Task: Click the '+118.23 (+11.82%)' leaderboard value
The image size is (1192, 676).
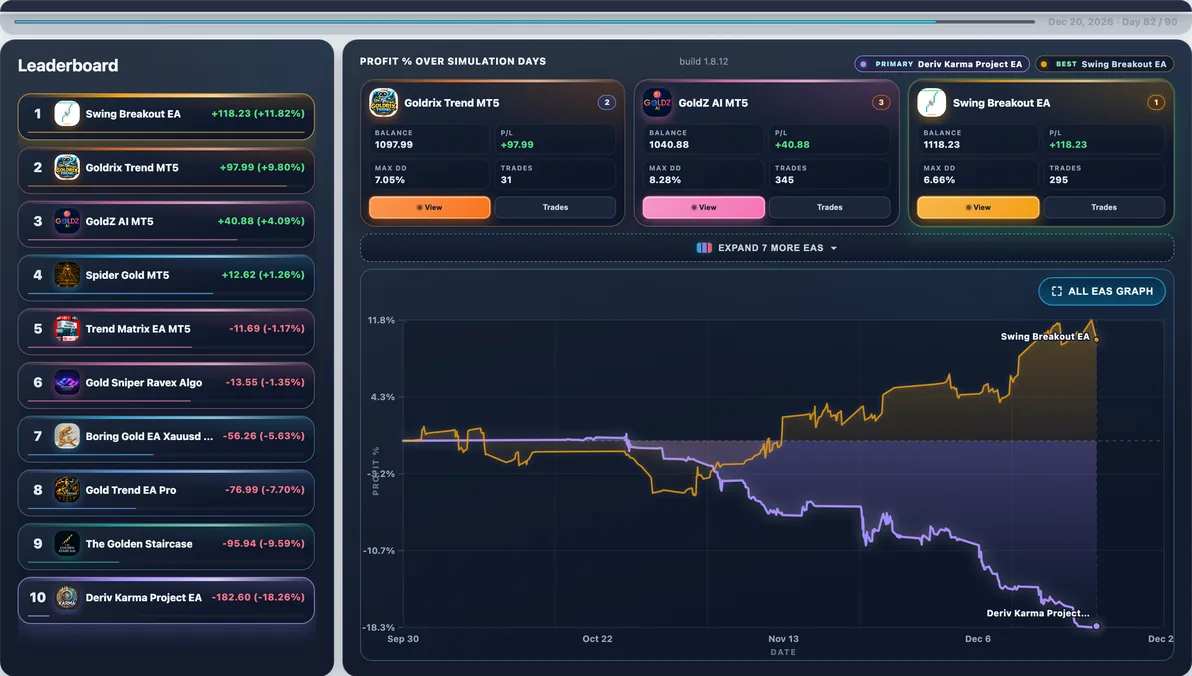Action: [x=258, y=113]
